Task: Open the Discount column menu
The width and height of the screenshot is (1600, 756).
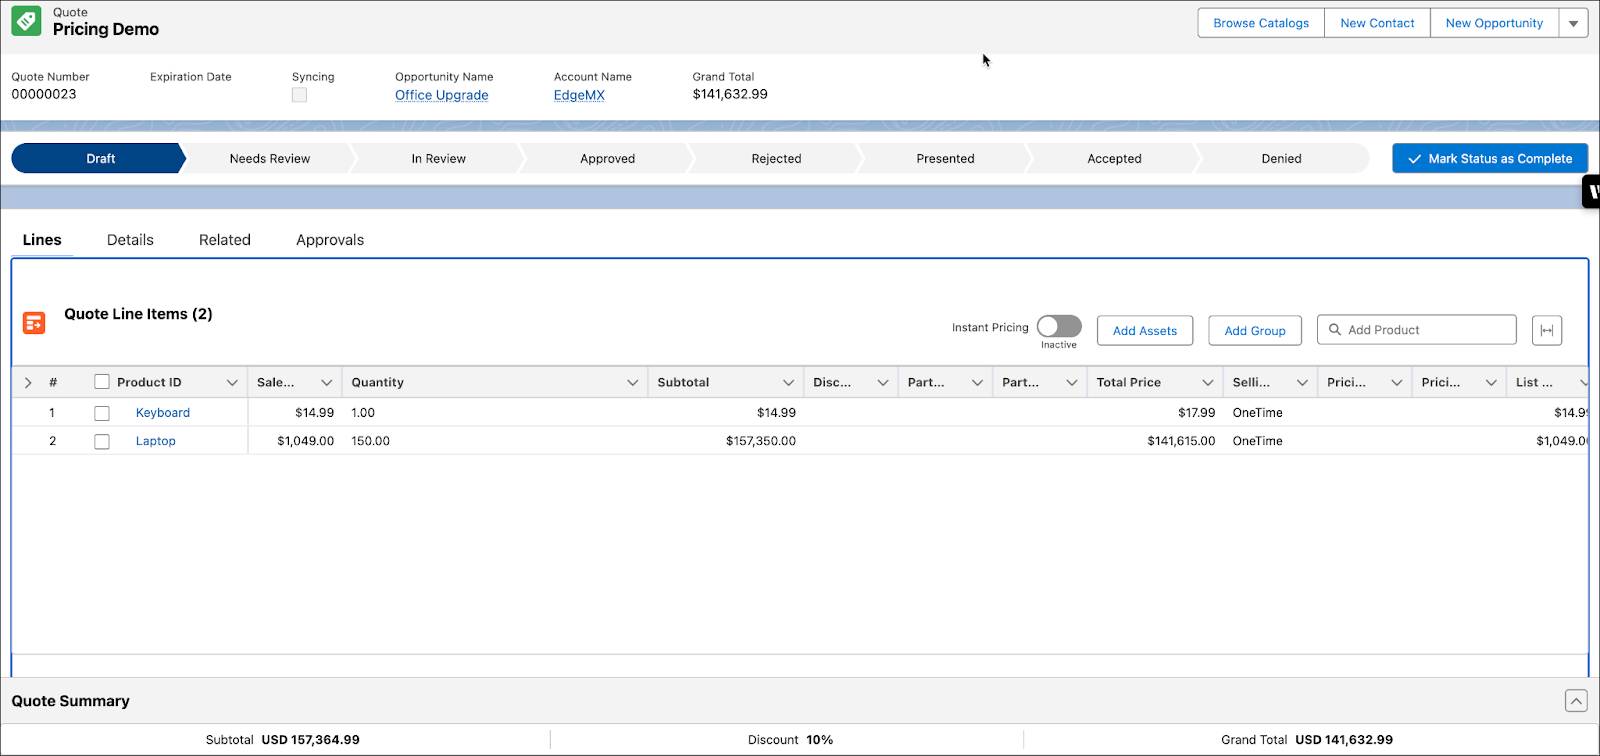Action: coord(883,382)
